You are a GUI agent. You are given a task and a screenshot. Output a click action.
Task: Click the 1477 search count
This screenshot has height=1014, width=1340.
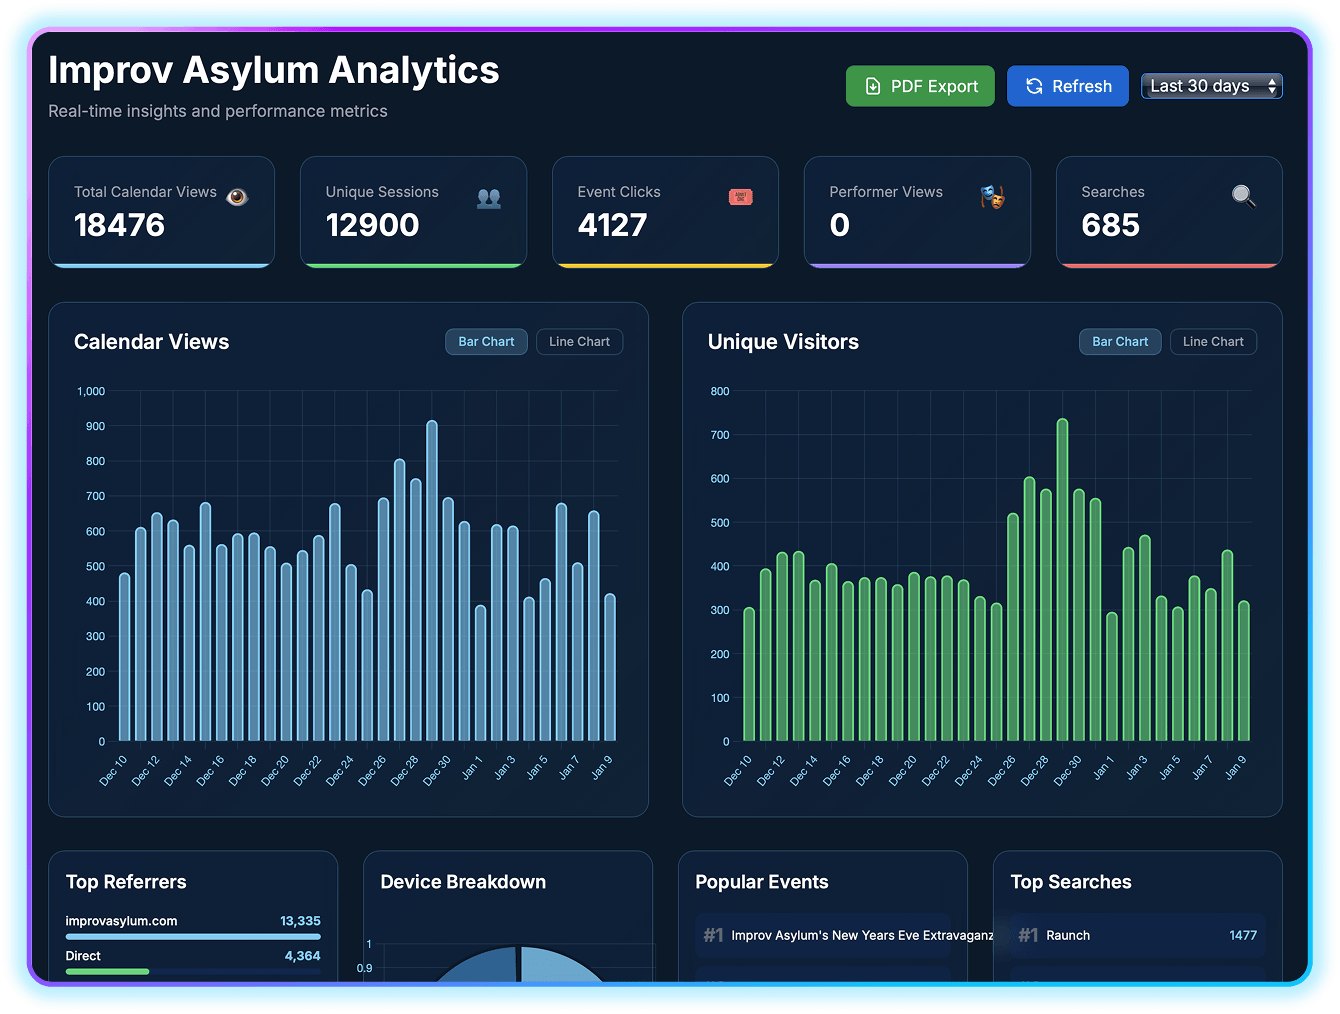[x=1243, y=936]
